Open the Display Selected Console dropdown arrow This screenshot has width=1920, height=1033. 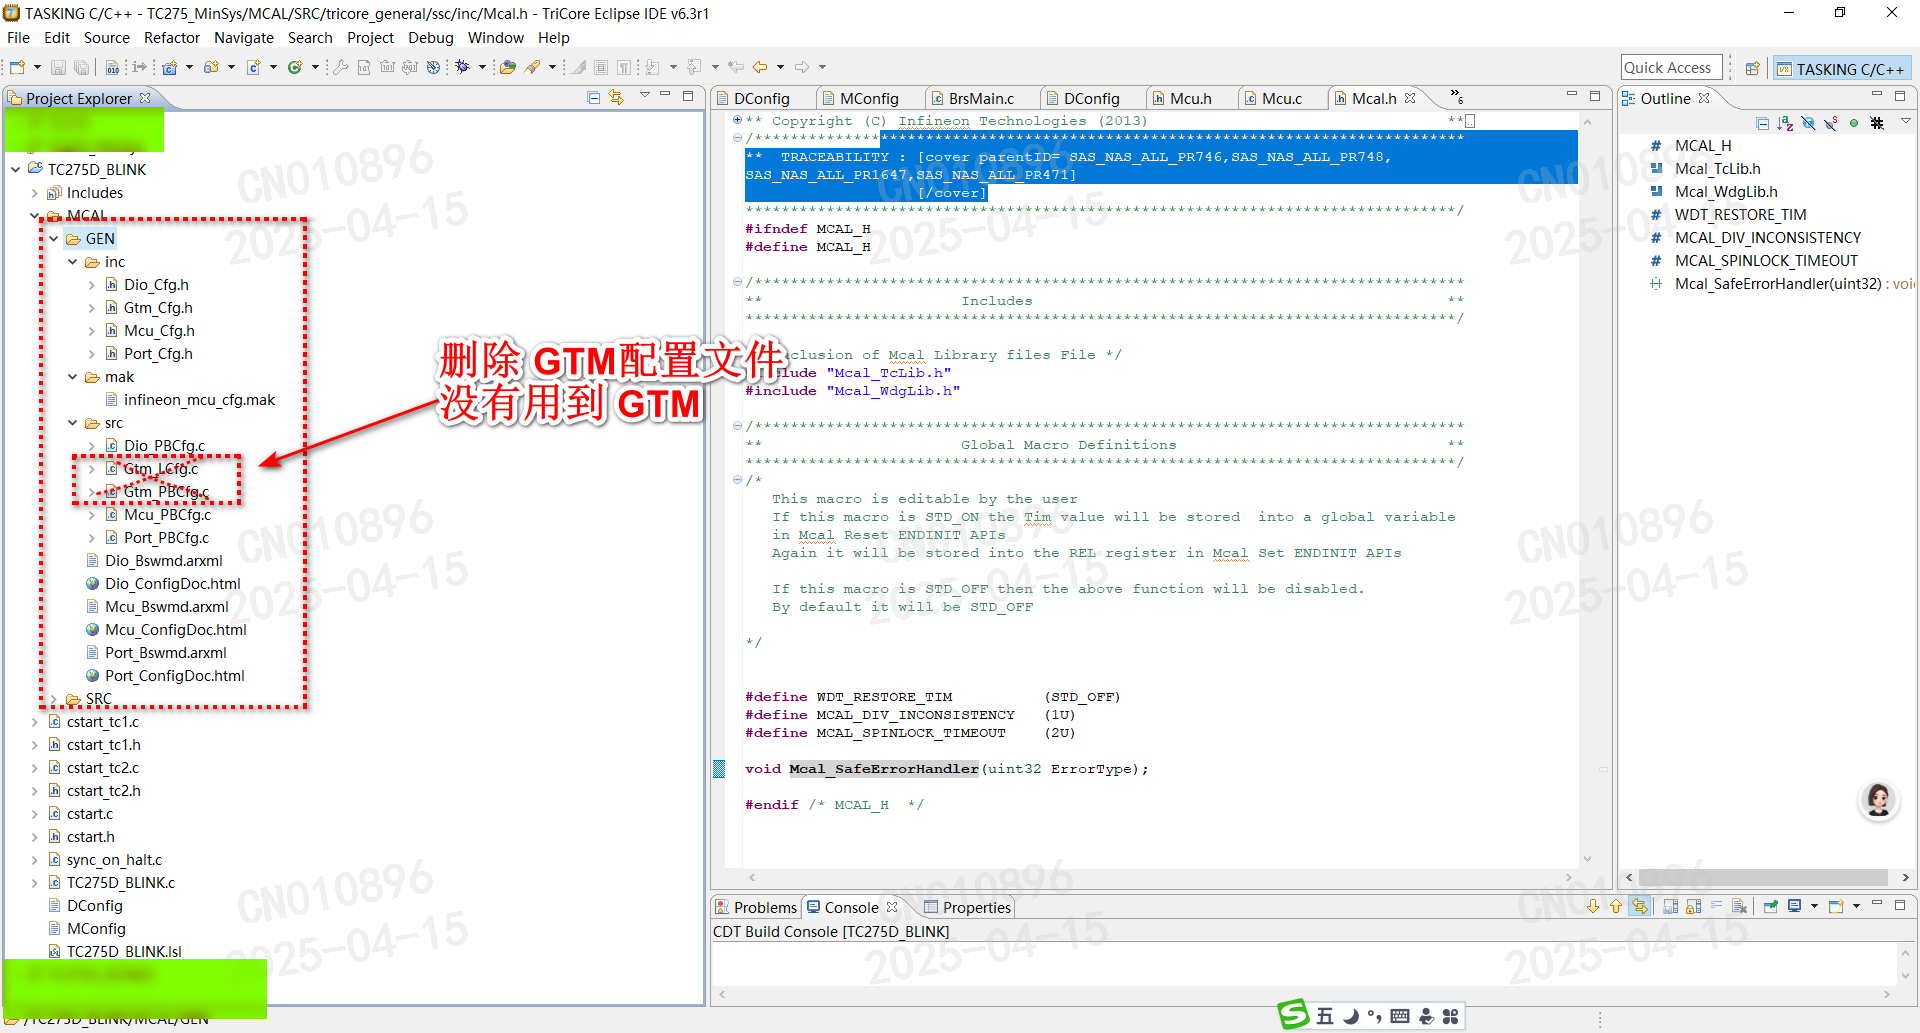pos(1813,906)
